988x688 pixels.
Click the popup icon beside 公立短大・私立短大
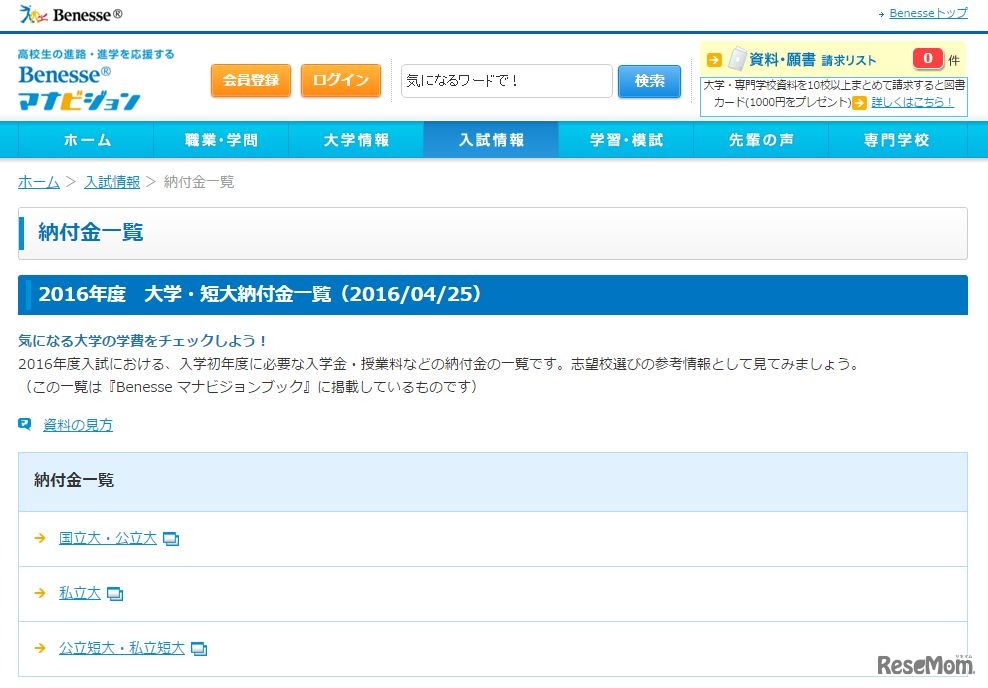click(199, 648)
